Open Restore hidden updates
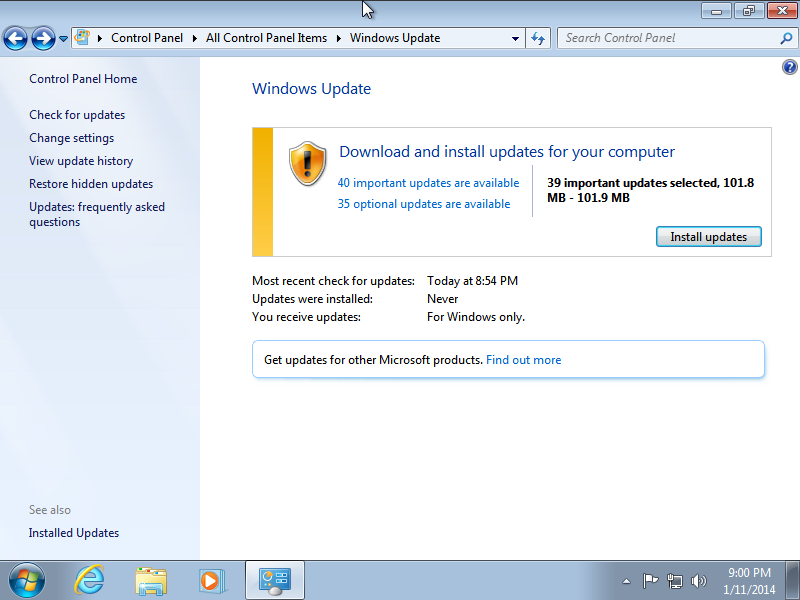Image resolution: width=800 pixels, height=600 pixels. coord(91,184)
